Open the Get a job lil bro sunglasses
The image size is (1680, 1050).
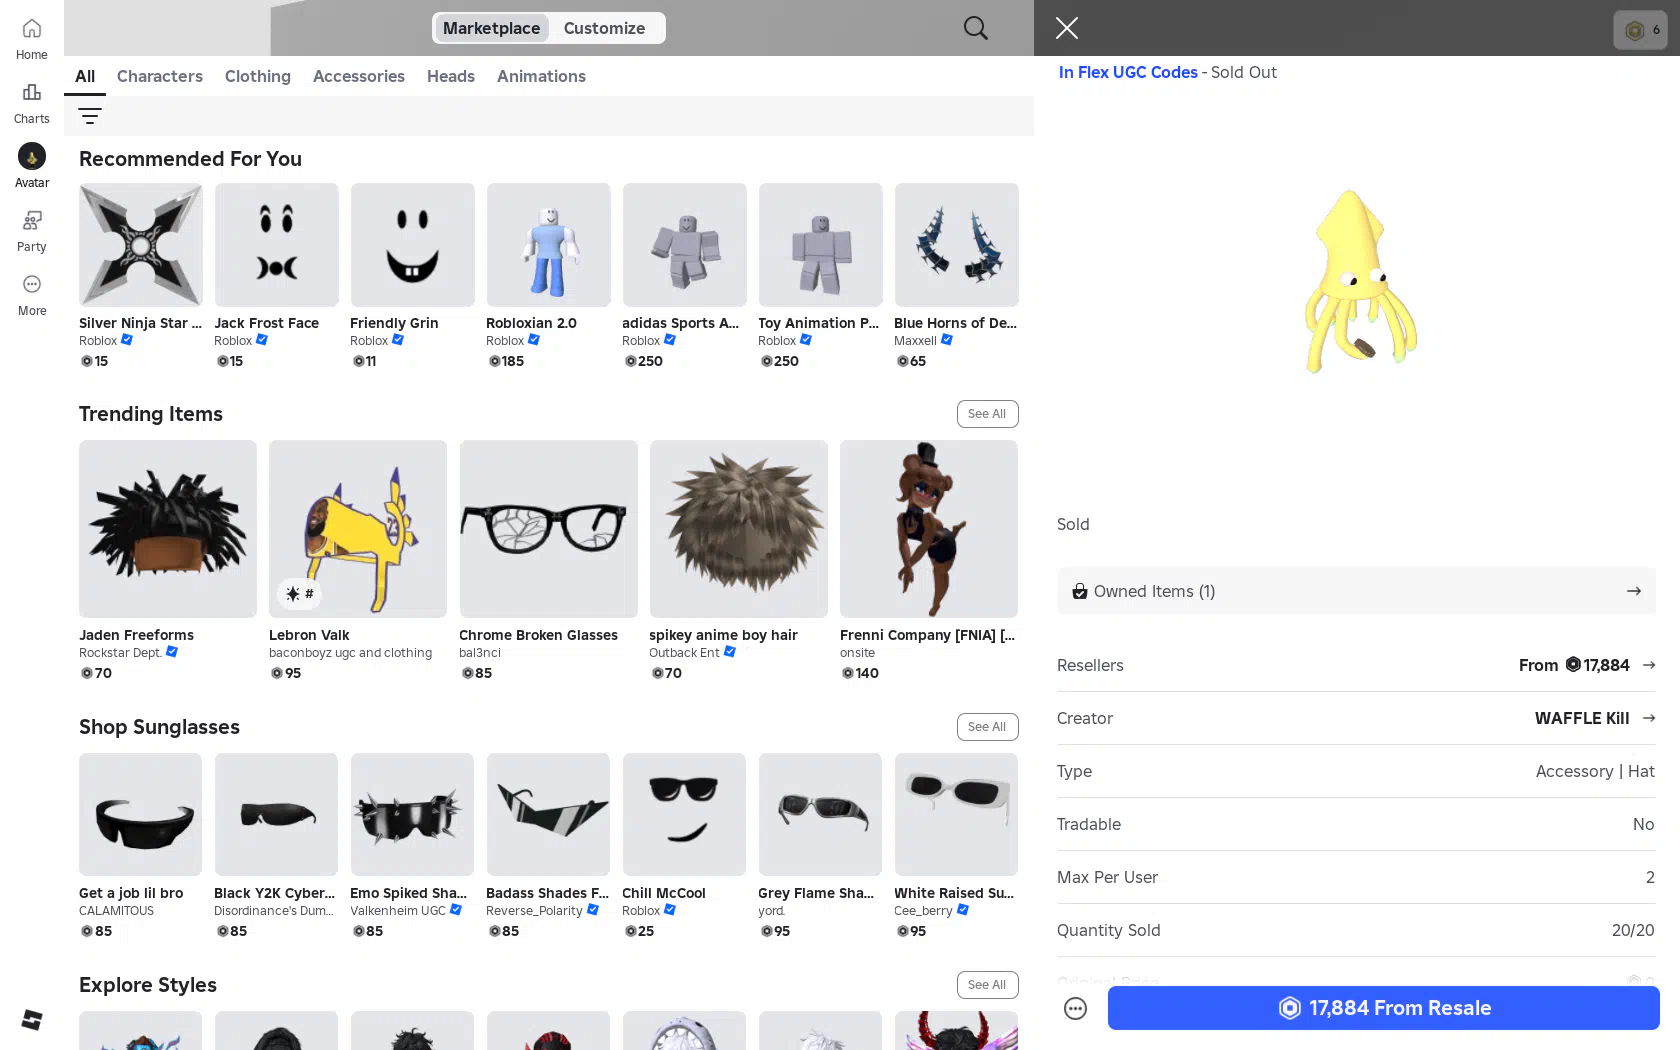coord(141,815)
